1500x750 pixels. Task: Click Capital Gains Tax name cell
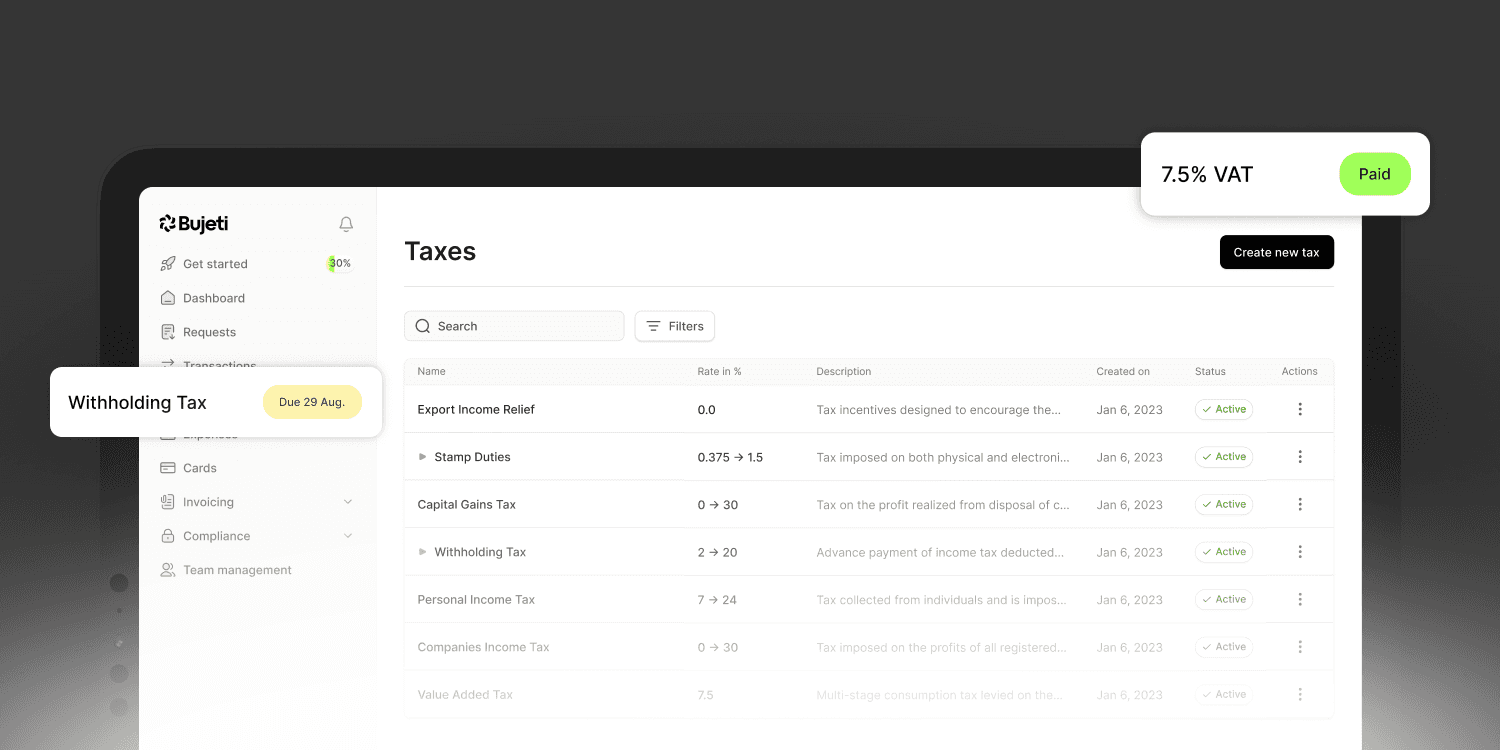(467, 505)
